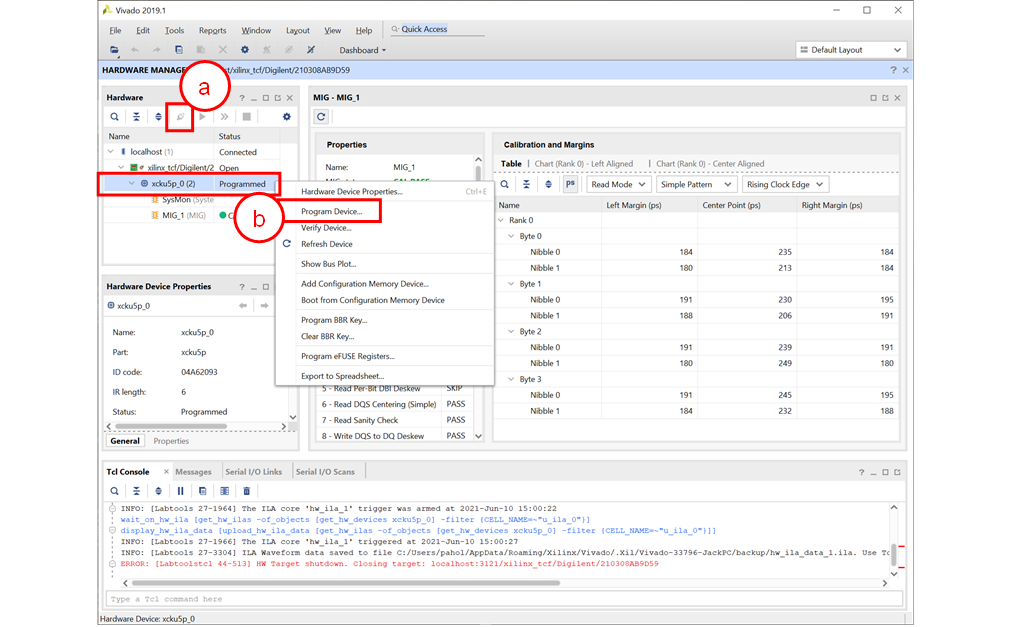Open the Dashboard dropdown
The height and width of the screenshot is (627, 1015).
[362, 50]
